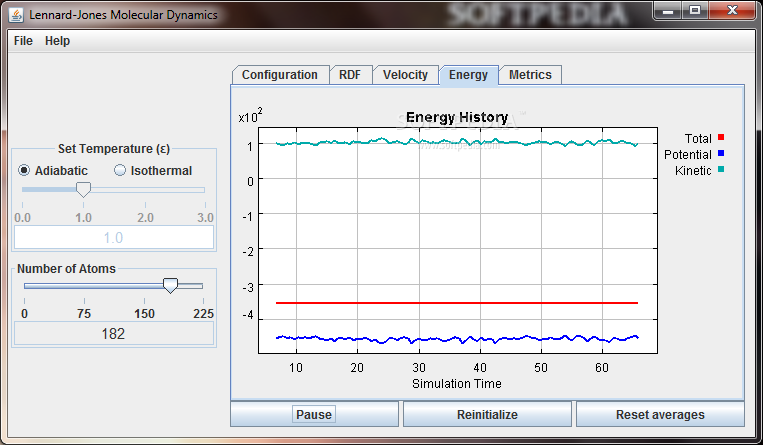The image size is (763, 445).
Task: Click the 2.0 mark on temperature slider
Action: coord(145,217)
